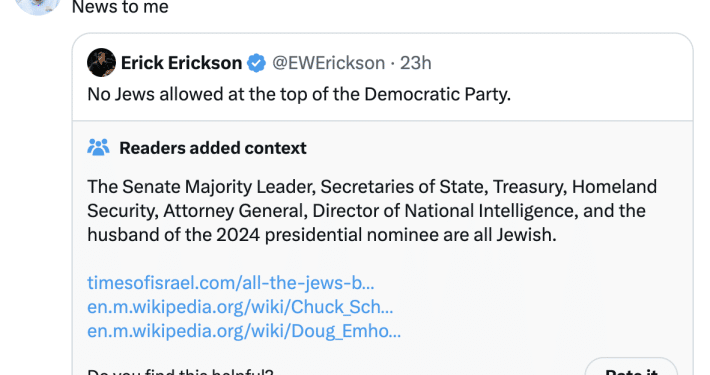Click the Rate it button
This screenshot has width=710, height=375.
coord(631,369)
